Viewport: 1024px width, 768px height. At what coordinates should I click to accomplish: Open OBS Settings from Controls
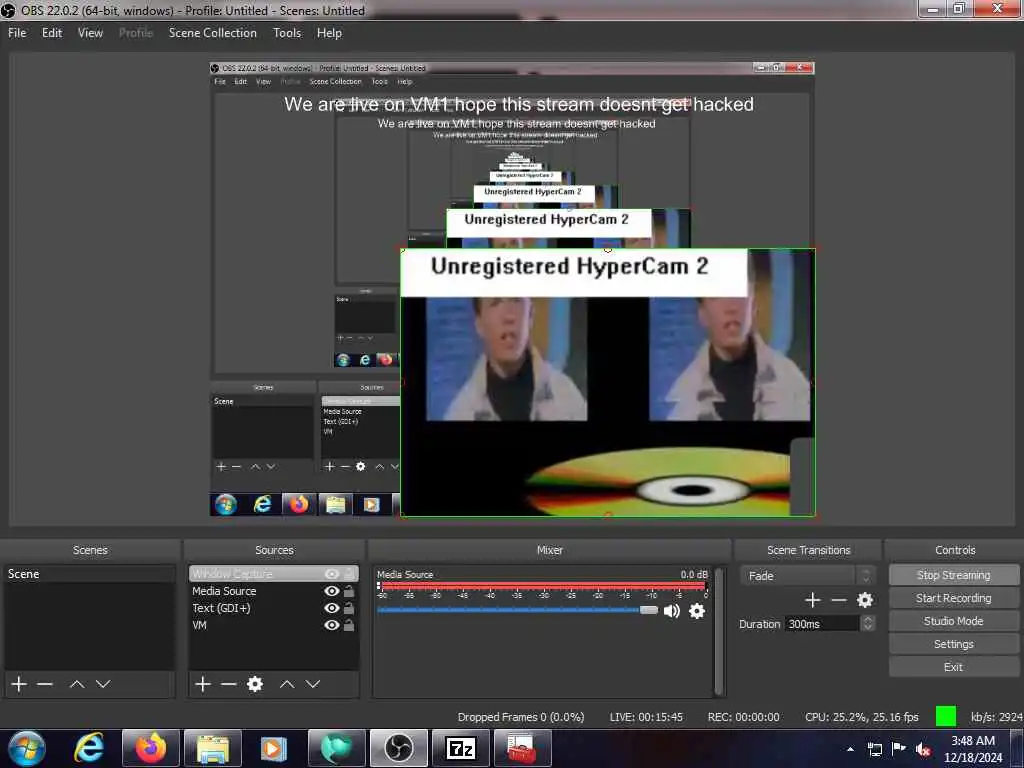(x=953, y=644)
